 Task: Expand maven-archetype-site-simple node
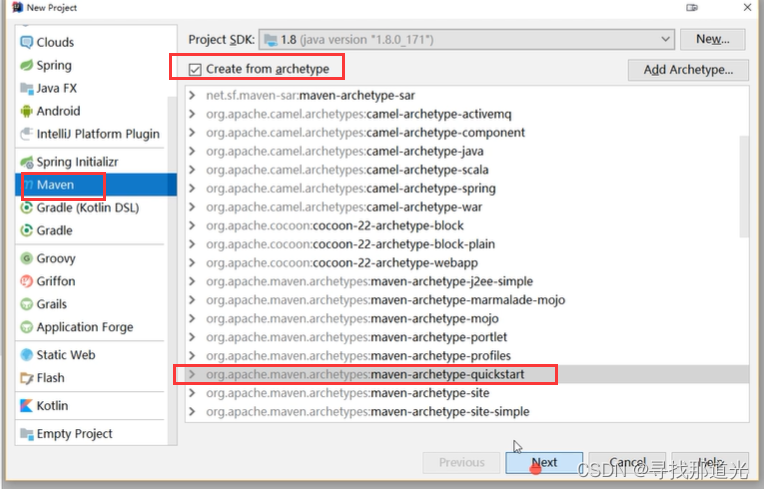192,412
